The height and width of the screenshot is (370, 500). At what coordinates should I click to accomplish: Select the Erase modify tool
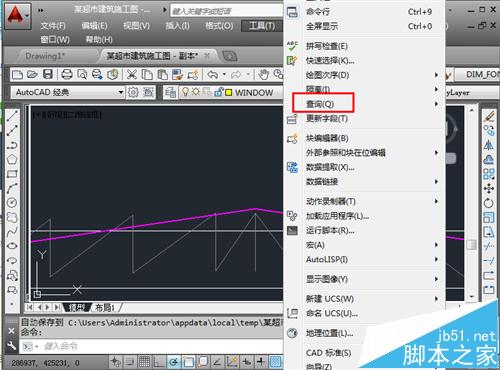coord(489,116)
